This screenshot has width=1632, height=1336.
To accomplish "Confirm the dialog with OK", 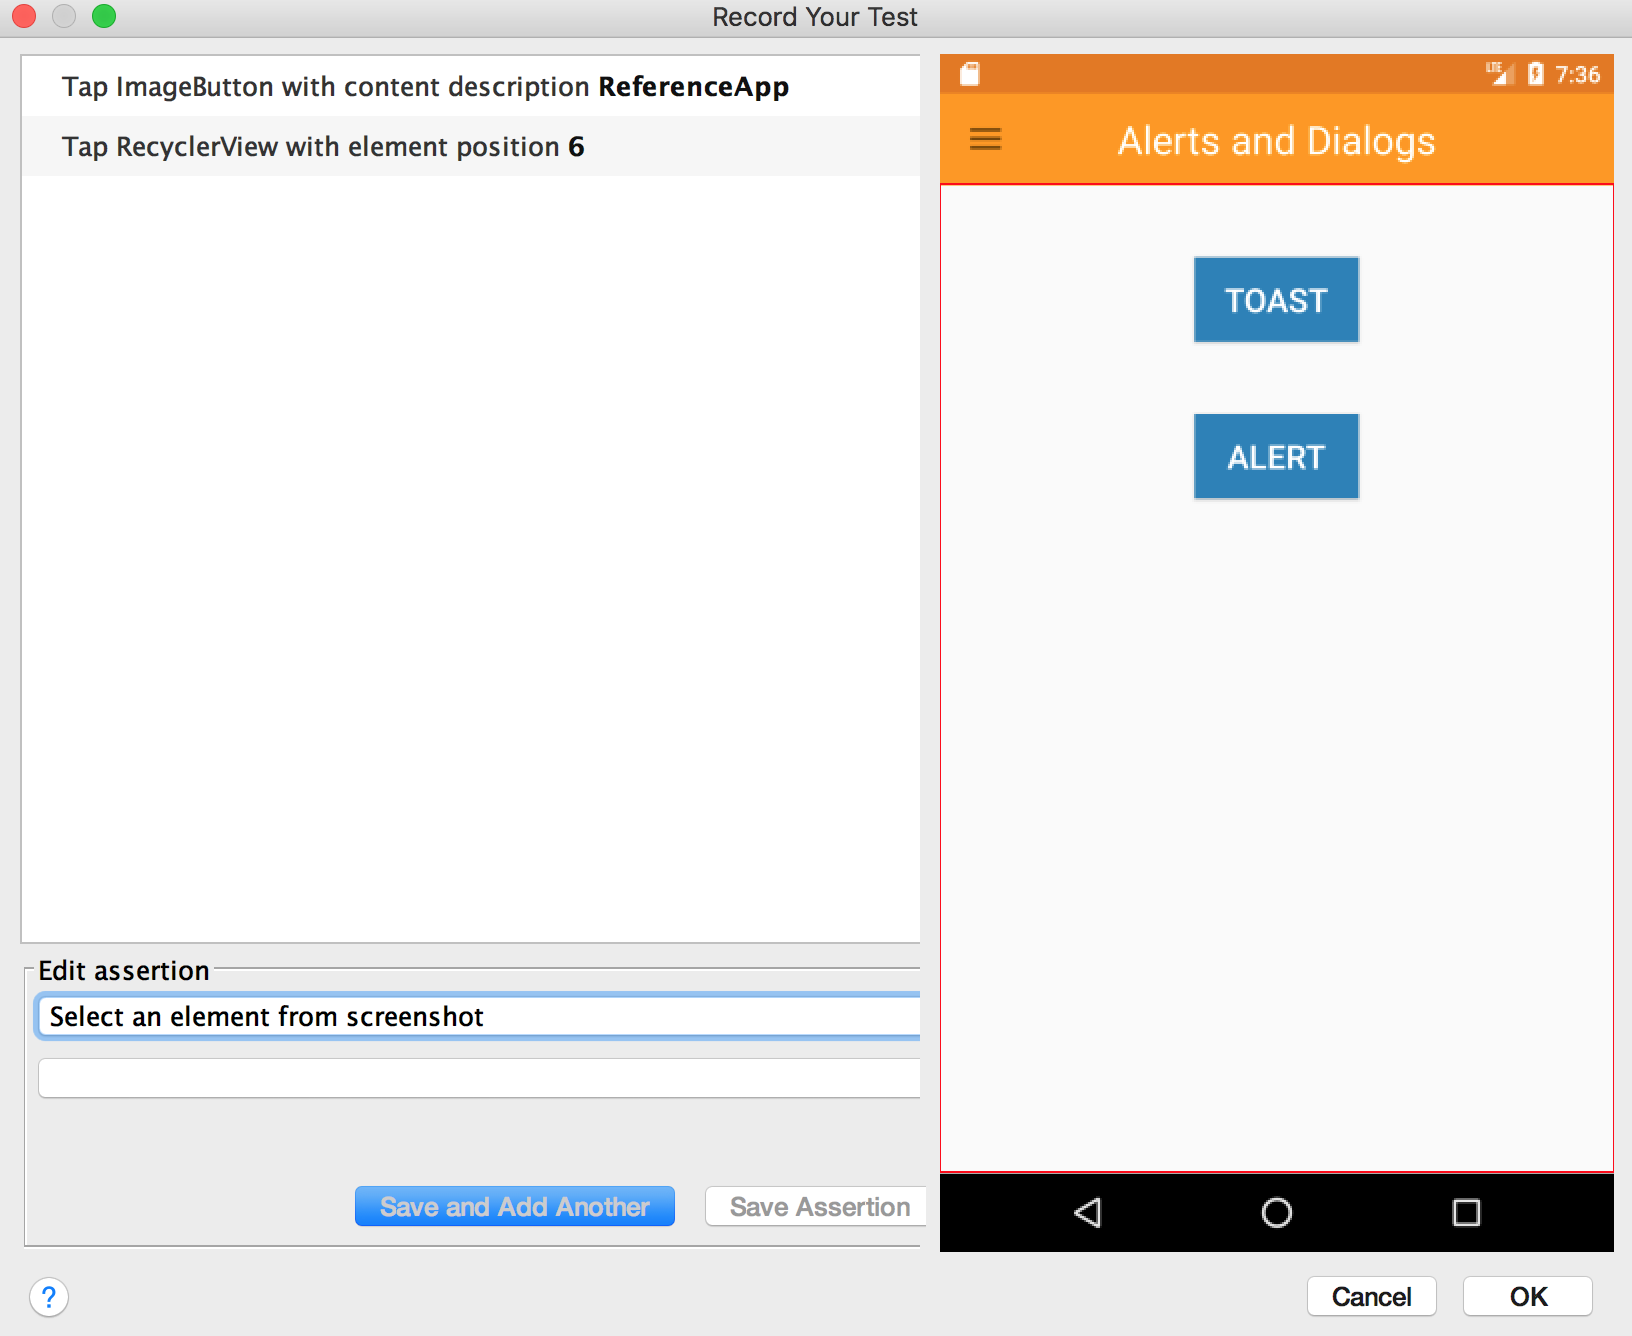I will 1528,1297.
